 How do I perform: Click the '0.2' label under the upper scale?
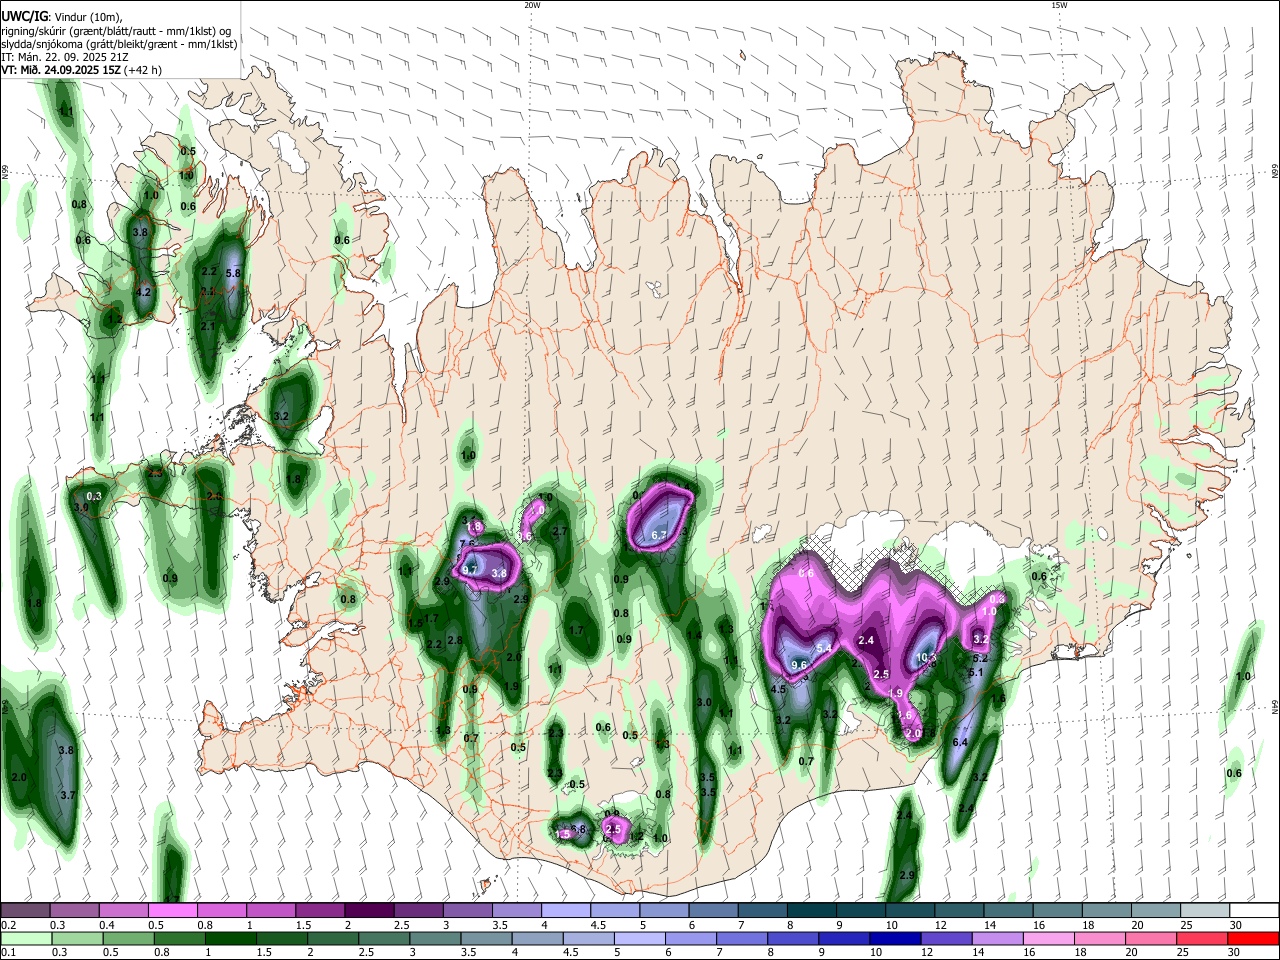tap(7, 925)
